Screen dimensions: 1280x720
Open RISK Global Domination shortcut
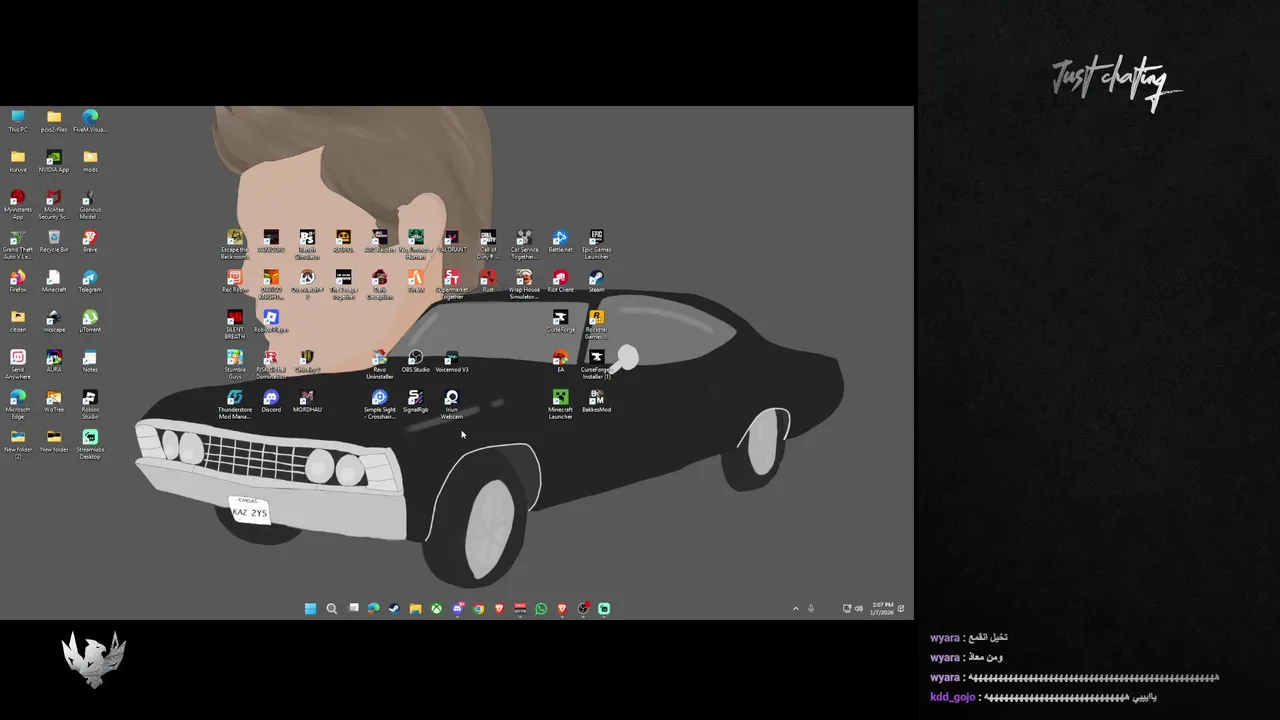click(271, 365)
